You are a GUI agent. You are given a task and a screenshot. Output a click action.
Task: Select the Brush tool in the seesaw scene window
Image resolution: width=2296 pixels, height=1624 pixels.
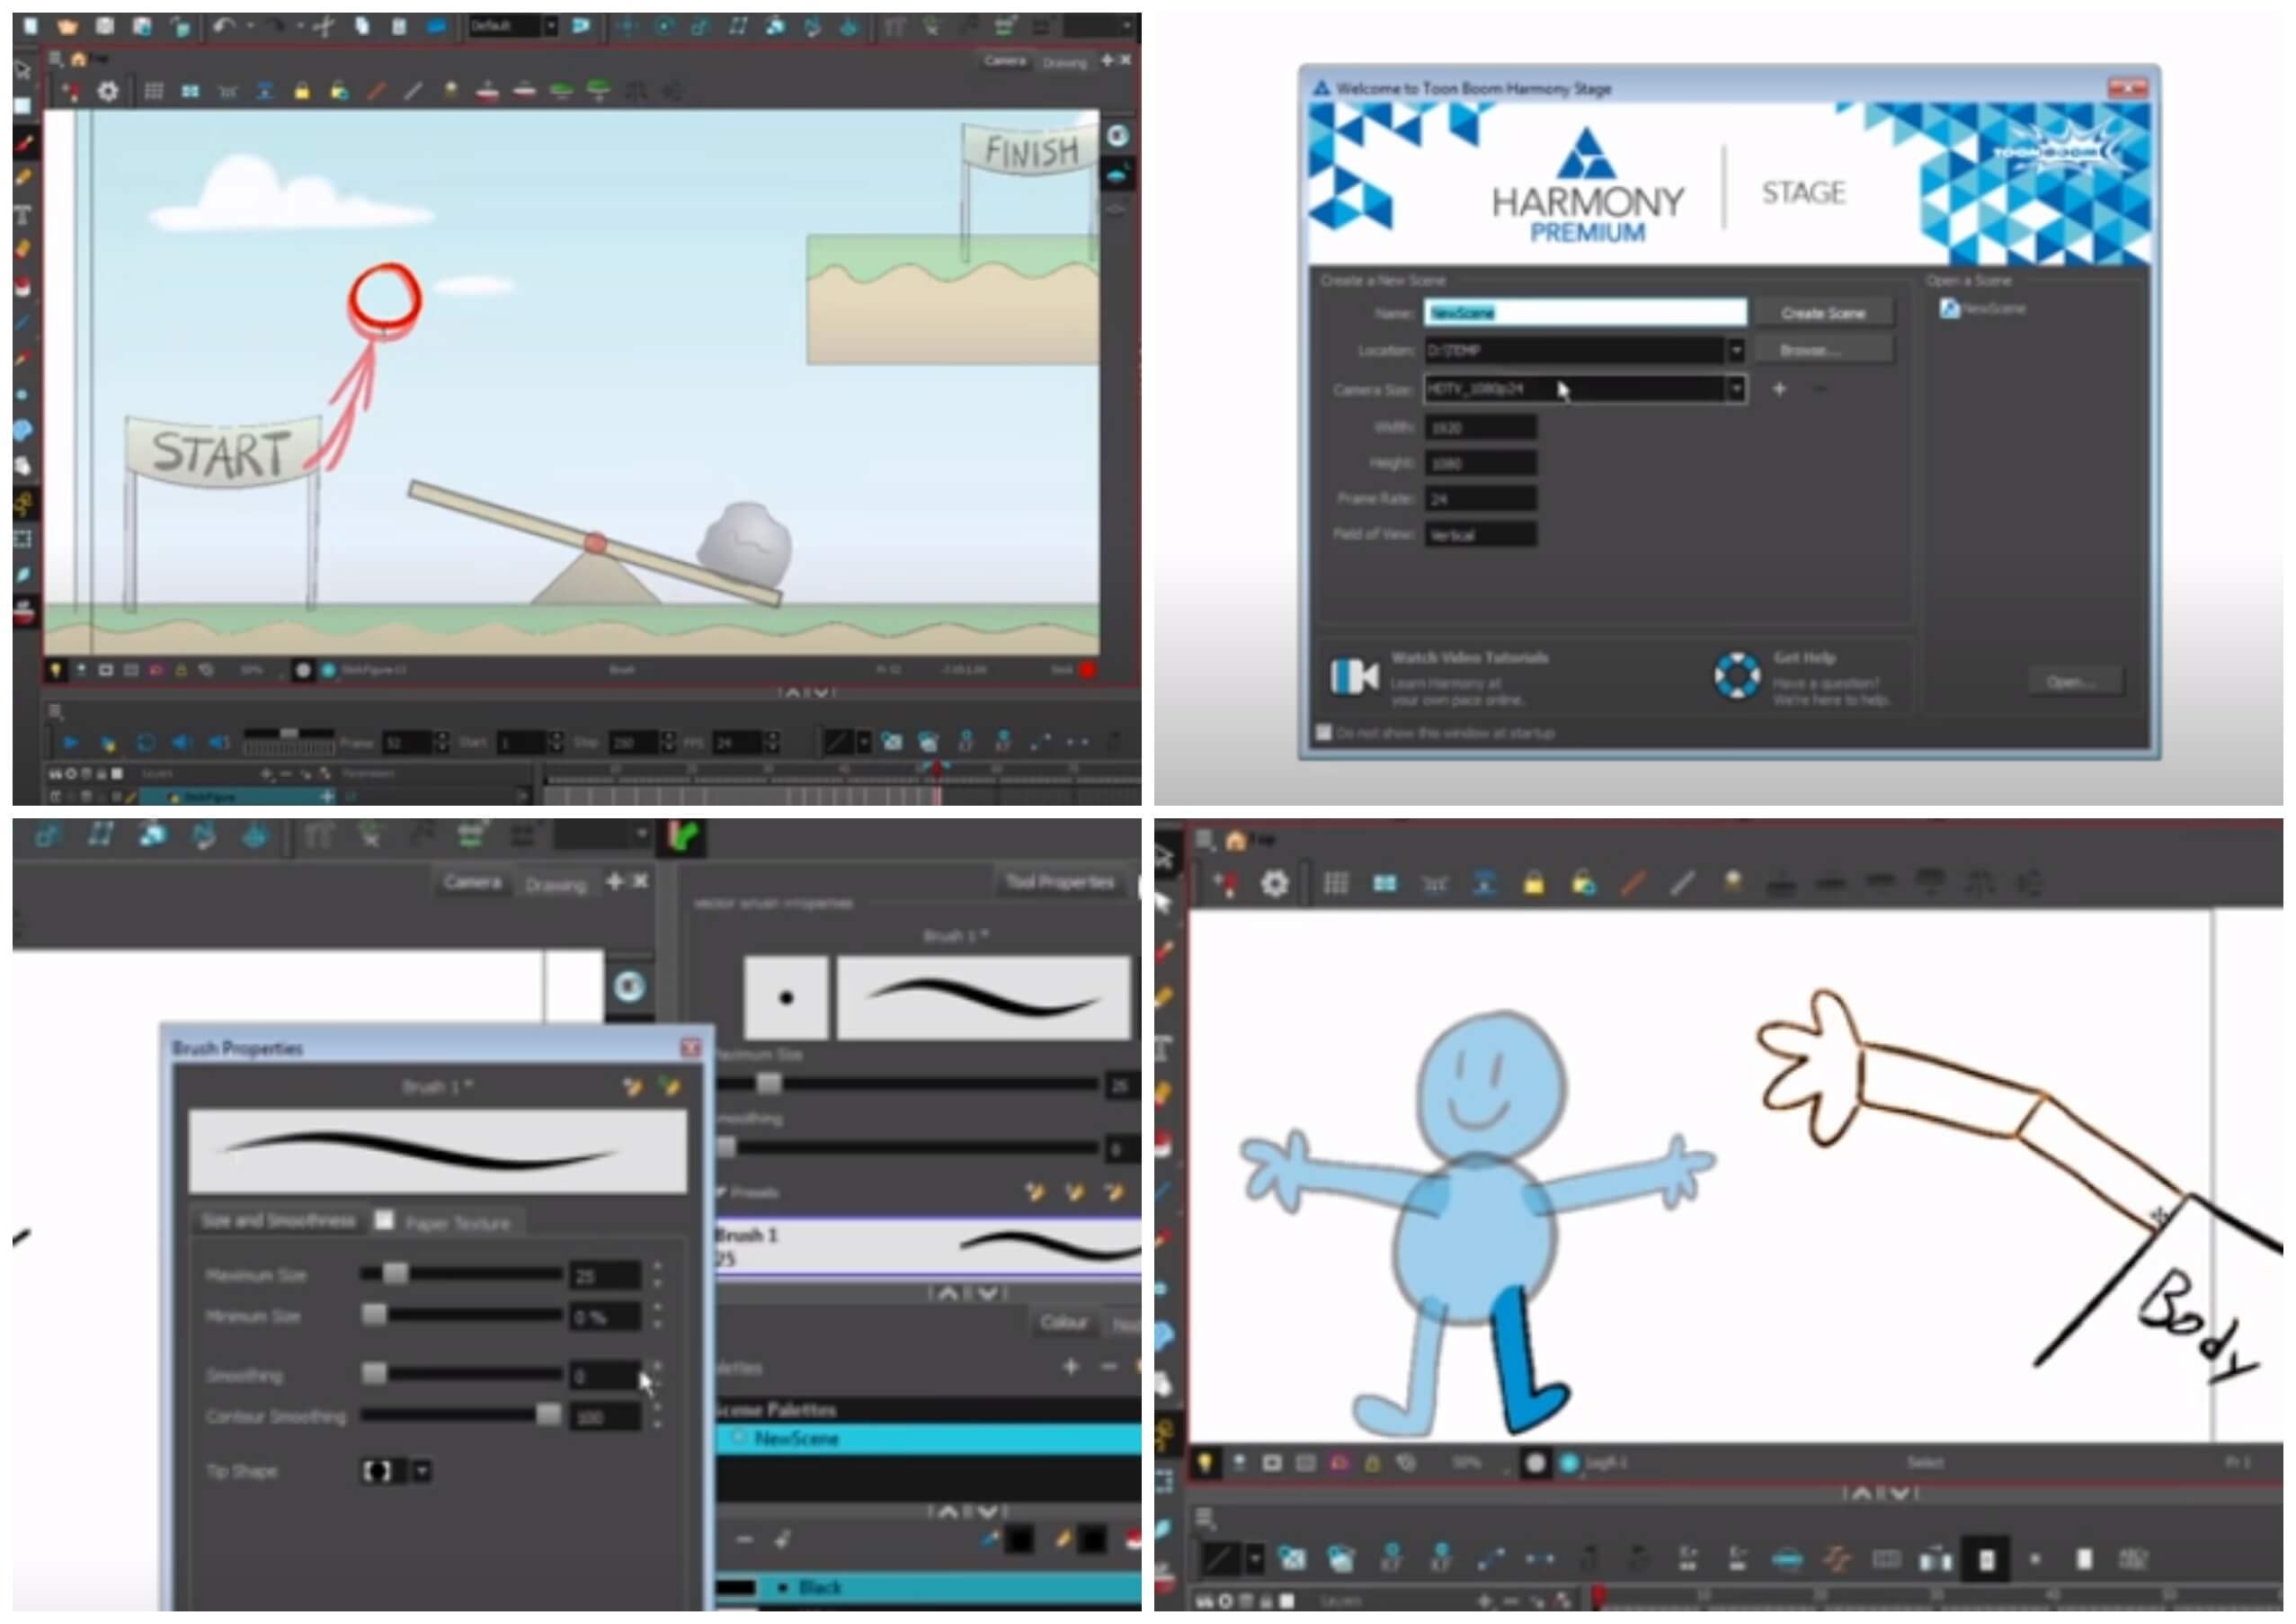tap(24, 143)
